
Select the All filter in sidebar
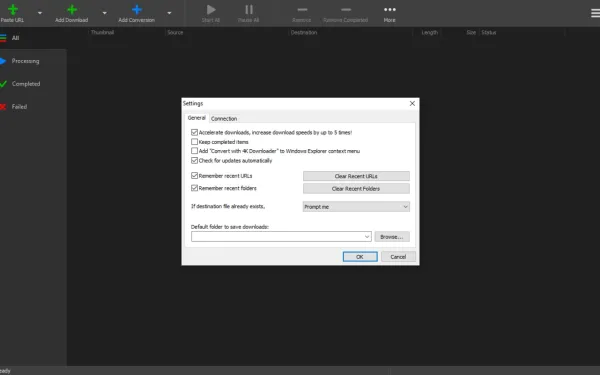[15, 38]
